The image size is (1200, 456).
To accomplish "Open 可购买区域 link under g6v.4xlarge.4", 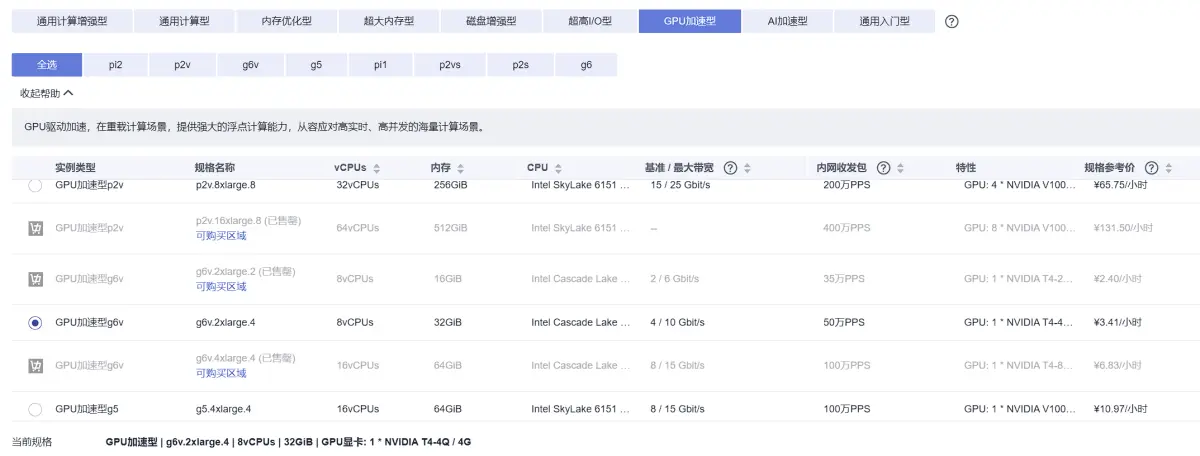I will (221, 373).
